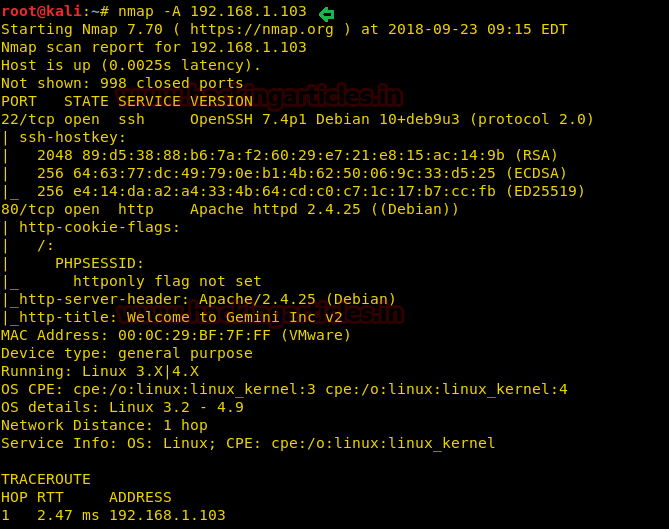Select the TRACEROUTE section heading
The image size is (669, 529).
click(x=46, y=479)
